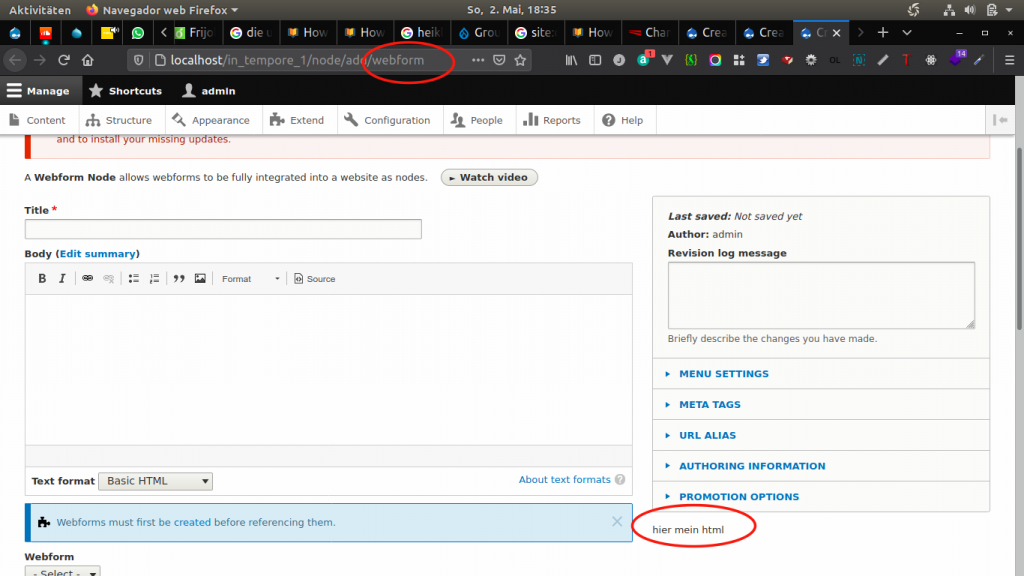Insert a bulleted list
Image resolution: width=1024 pixels, height=576 pixels.
pyautogui.click(x=133, y=279)
